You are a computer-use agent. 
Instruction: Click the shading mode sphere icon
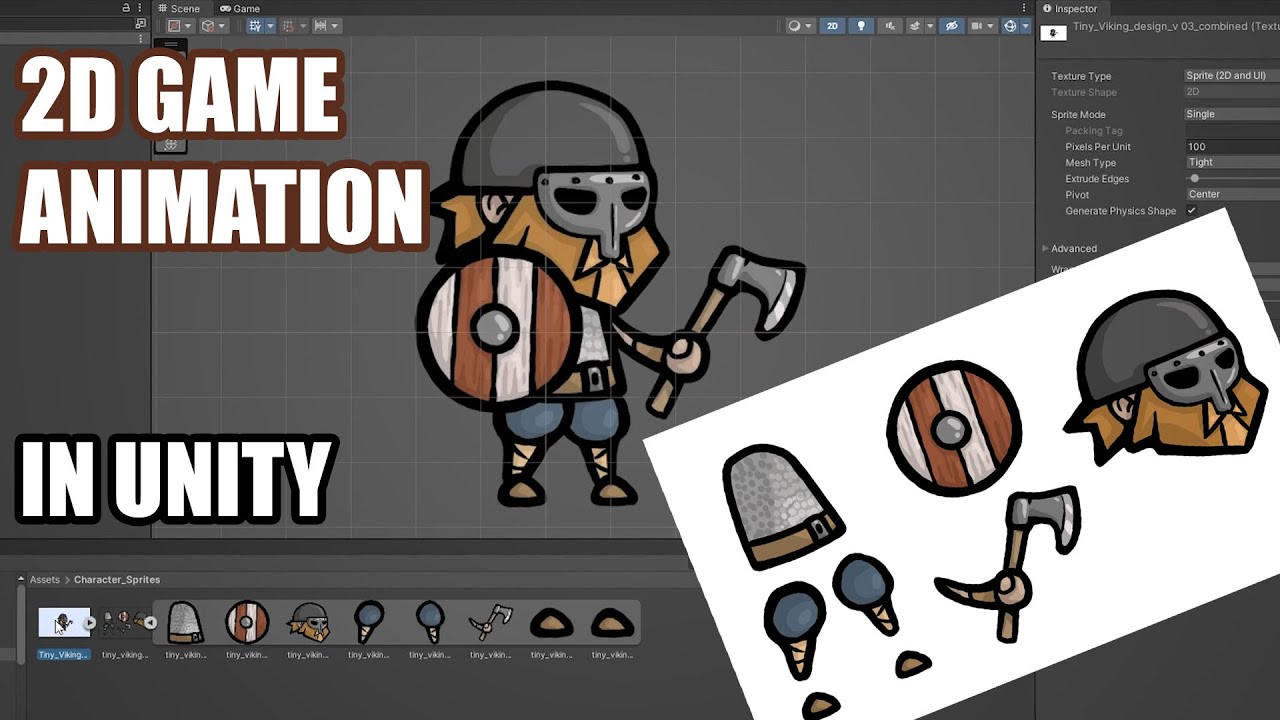point(795,26)
